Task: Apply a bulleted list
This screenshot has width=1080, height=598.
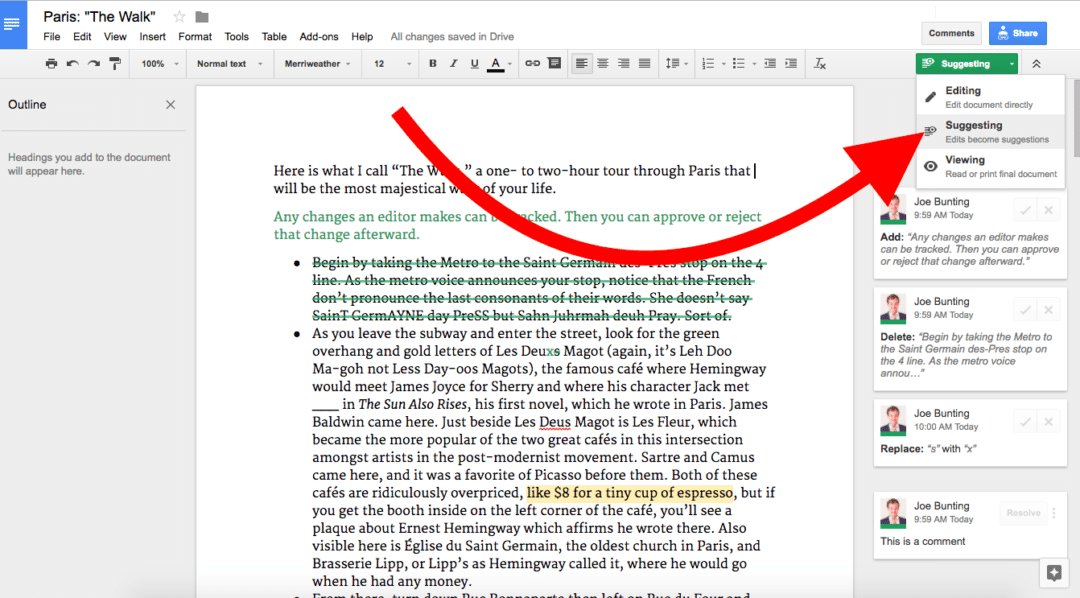Action: tap(737, 63)
